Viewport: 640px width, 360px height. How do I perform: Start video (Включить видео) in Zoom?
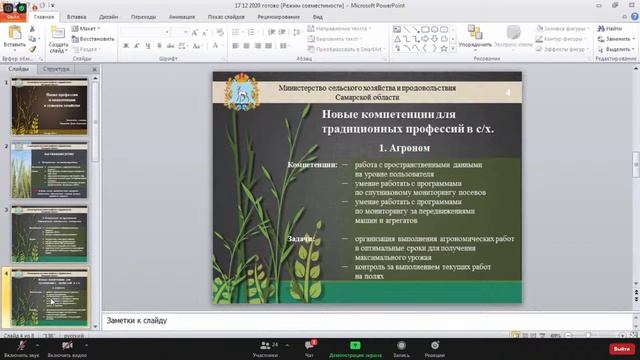67,349
